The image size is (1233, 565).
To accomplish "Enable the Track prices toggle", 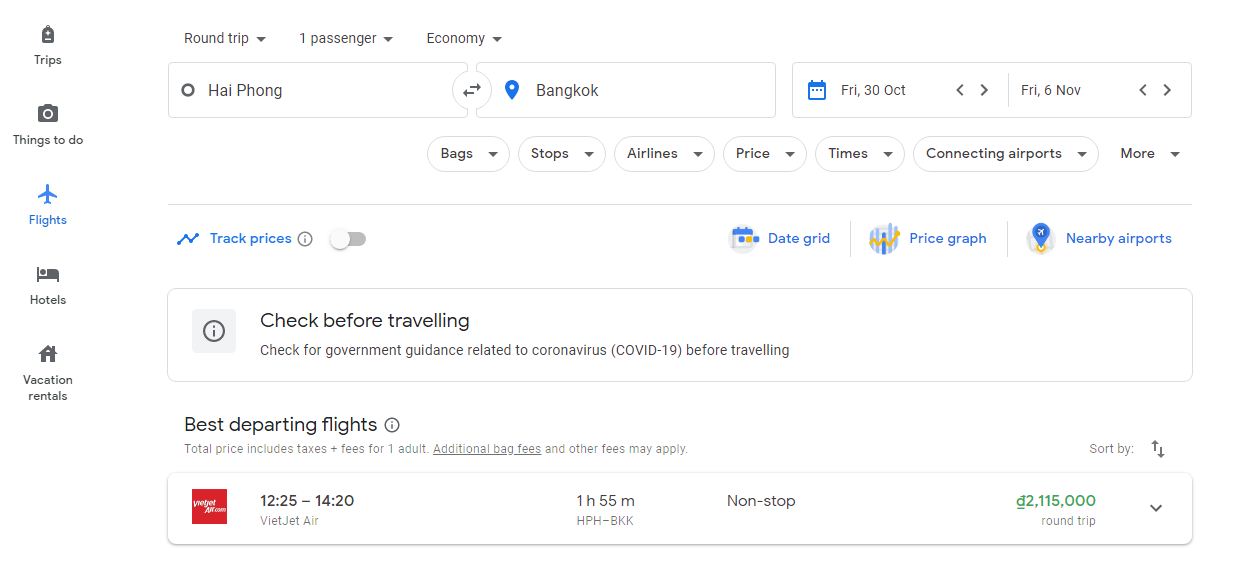I will [348, 239].
